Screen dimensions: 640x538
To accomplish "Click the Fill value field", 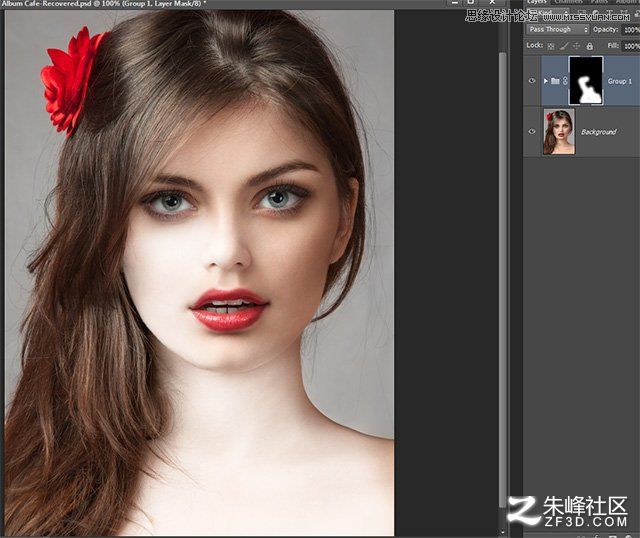I will pos(631,46).
